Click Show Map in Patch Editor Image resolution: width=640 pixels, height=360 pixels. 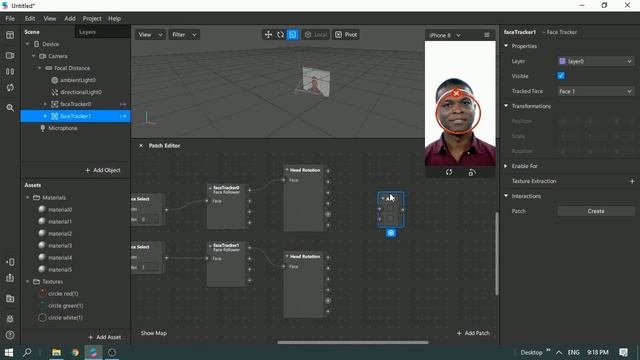click(153, 333)
